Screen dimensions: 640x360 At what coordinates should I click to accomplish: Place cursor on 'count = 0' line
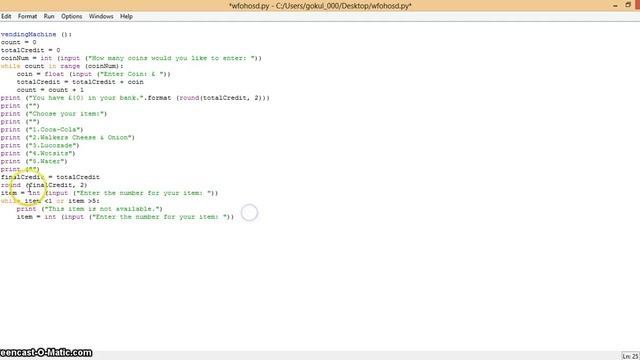pyautogui.click(x=18, y=42)
